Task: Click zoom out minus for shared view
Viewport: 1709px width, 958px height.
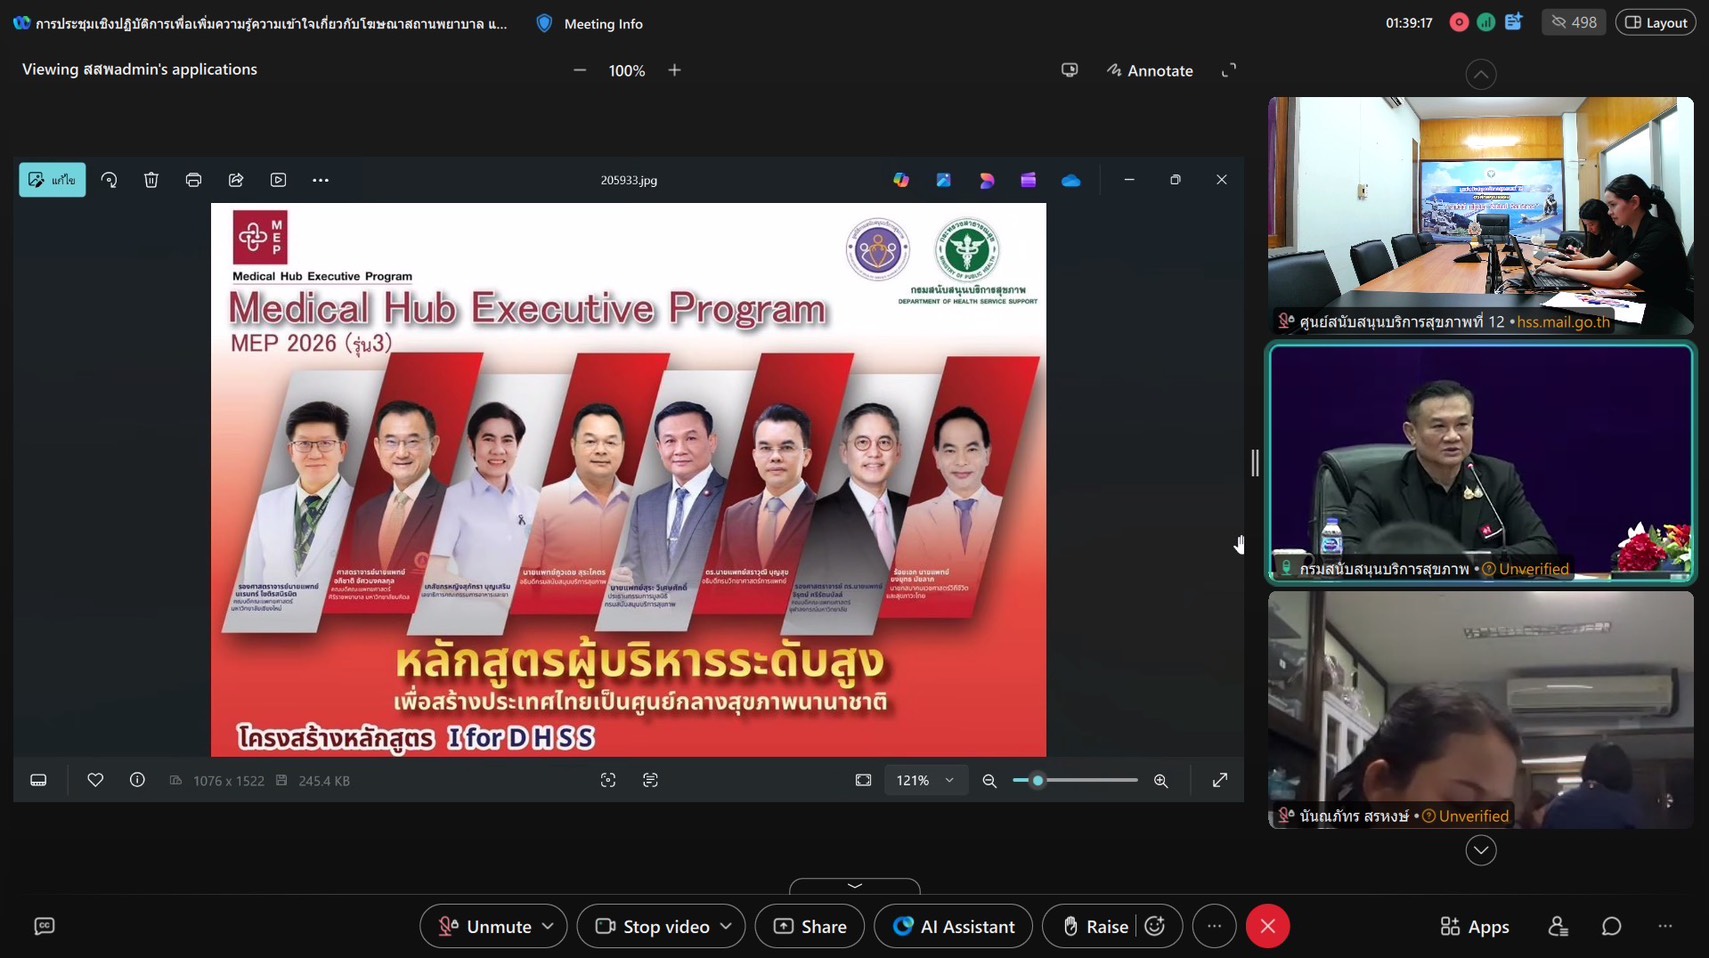Action: pyautogui.click(x=580, y=70)
